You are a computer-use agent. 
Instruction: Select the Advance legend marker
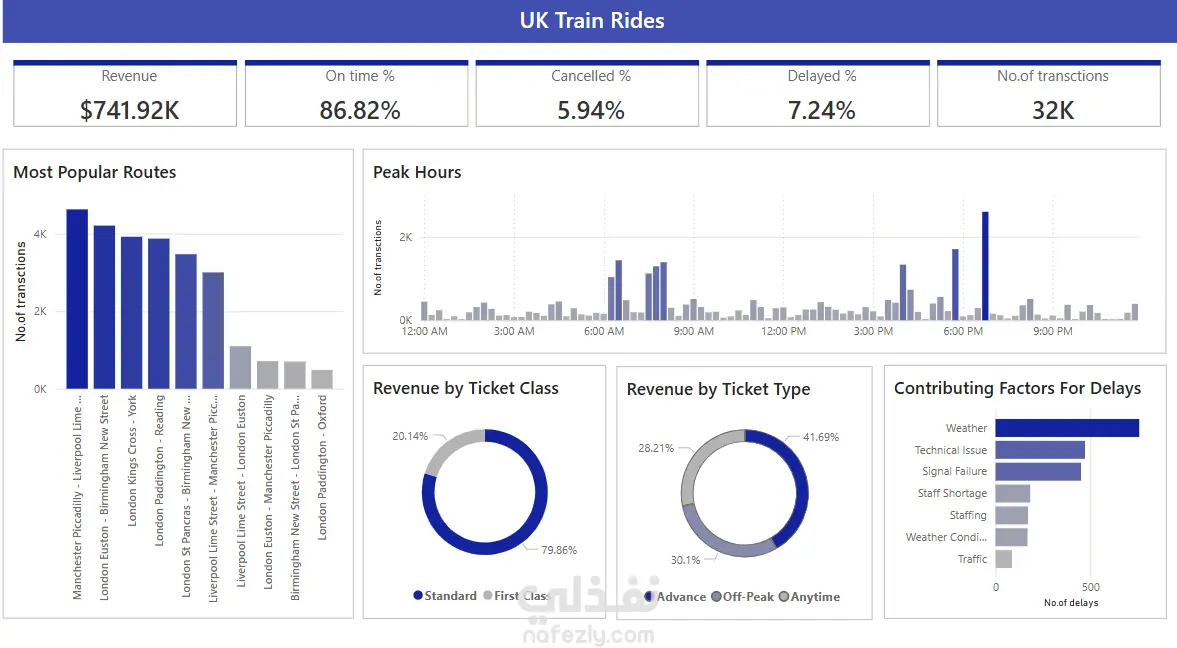click(651, 597)
